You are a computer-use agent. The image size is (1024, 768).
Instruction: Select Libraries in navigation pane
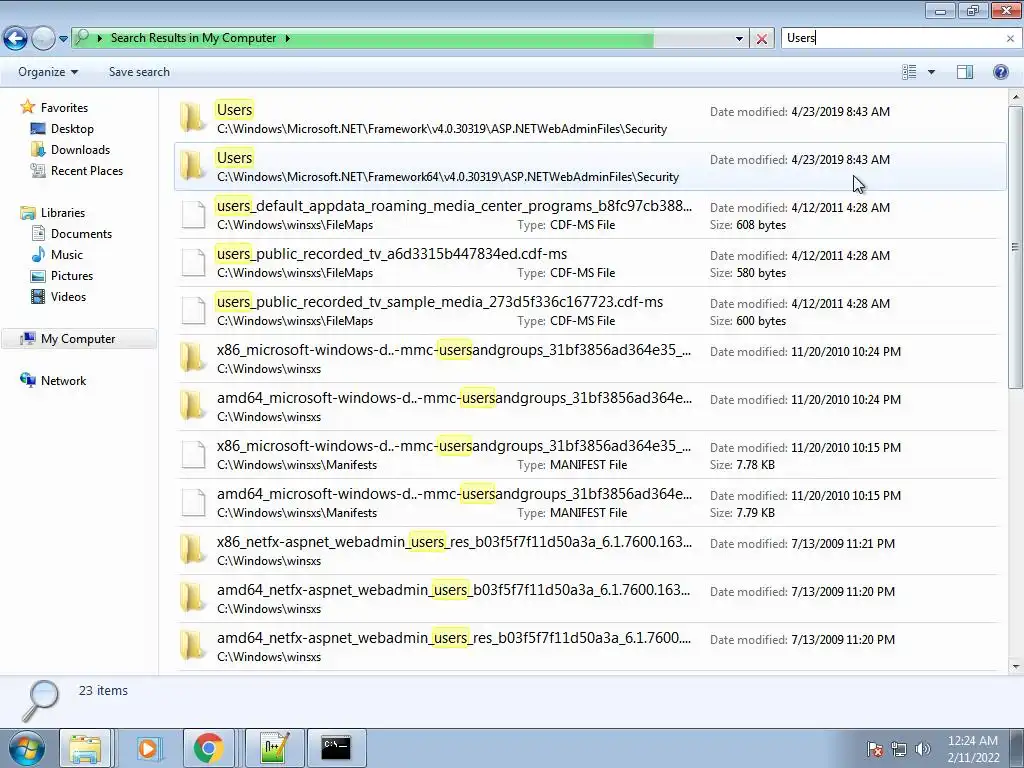click(63, 213)
